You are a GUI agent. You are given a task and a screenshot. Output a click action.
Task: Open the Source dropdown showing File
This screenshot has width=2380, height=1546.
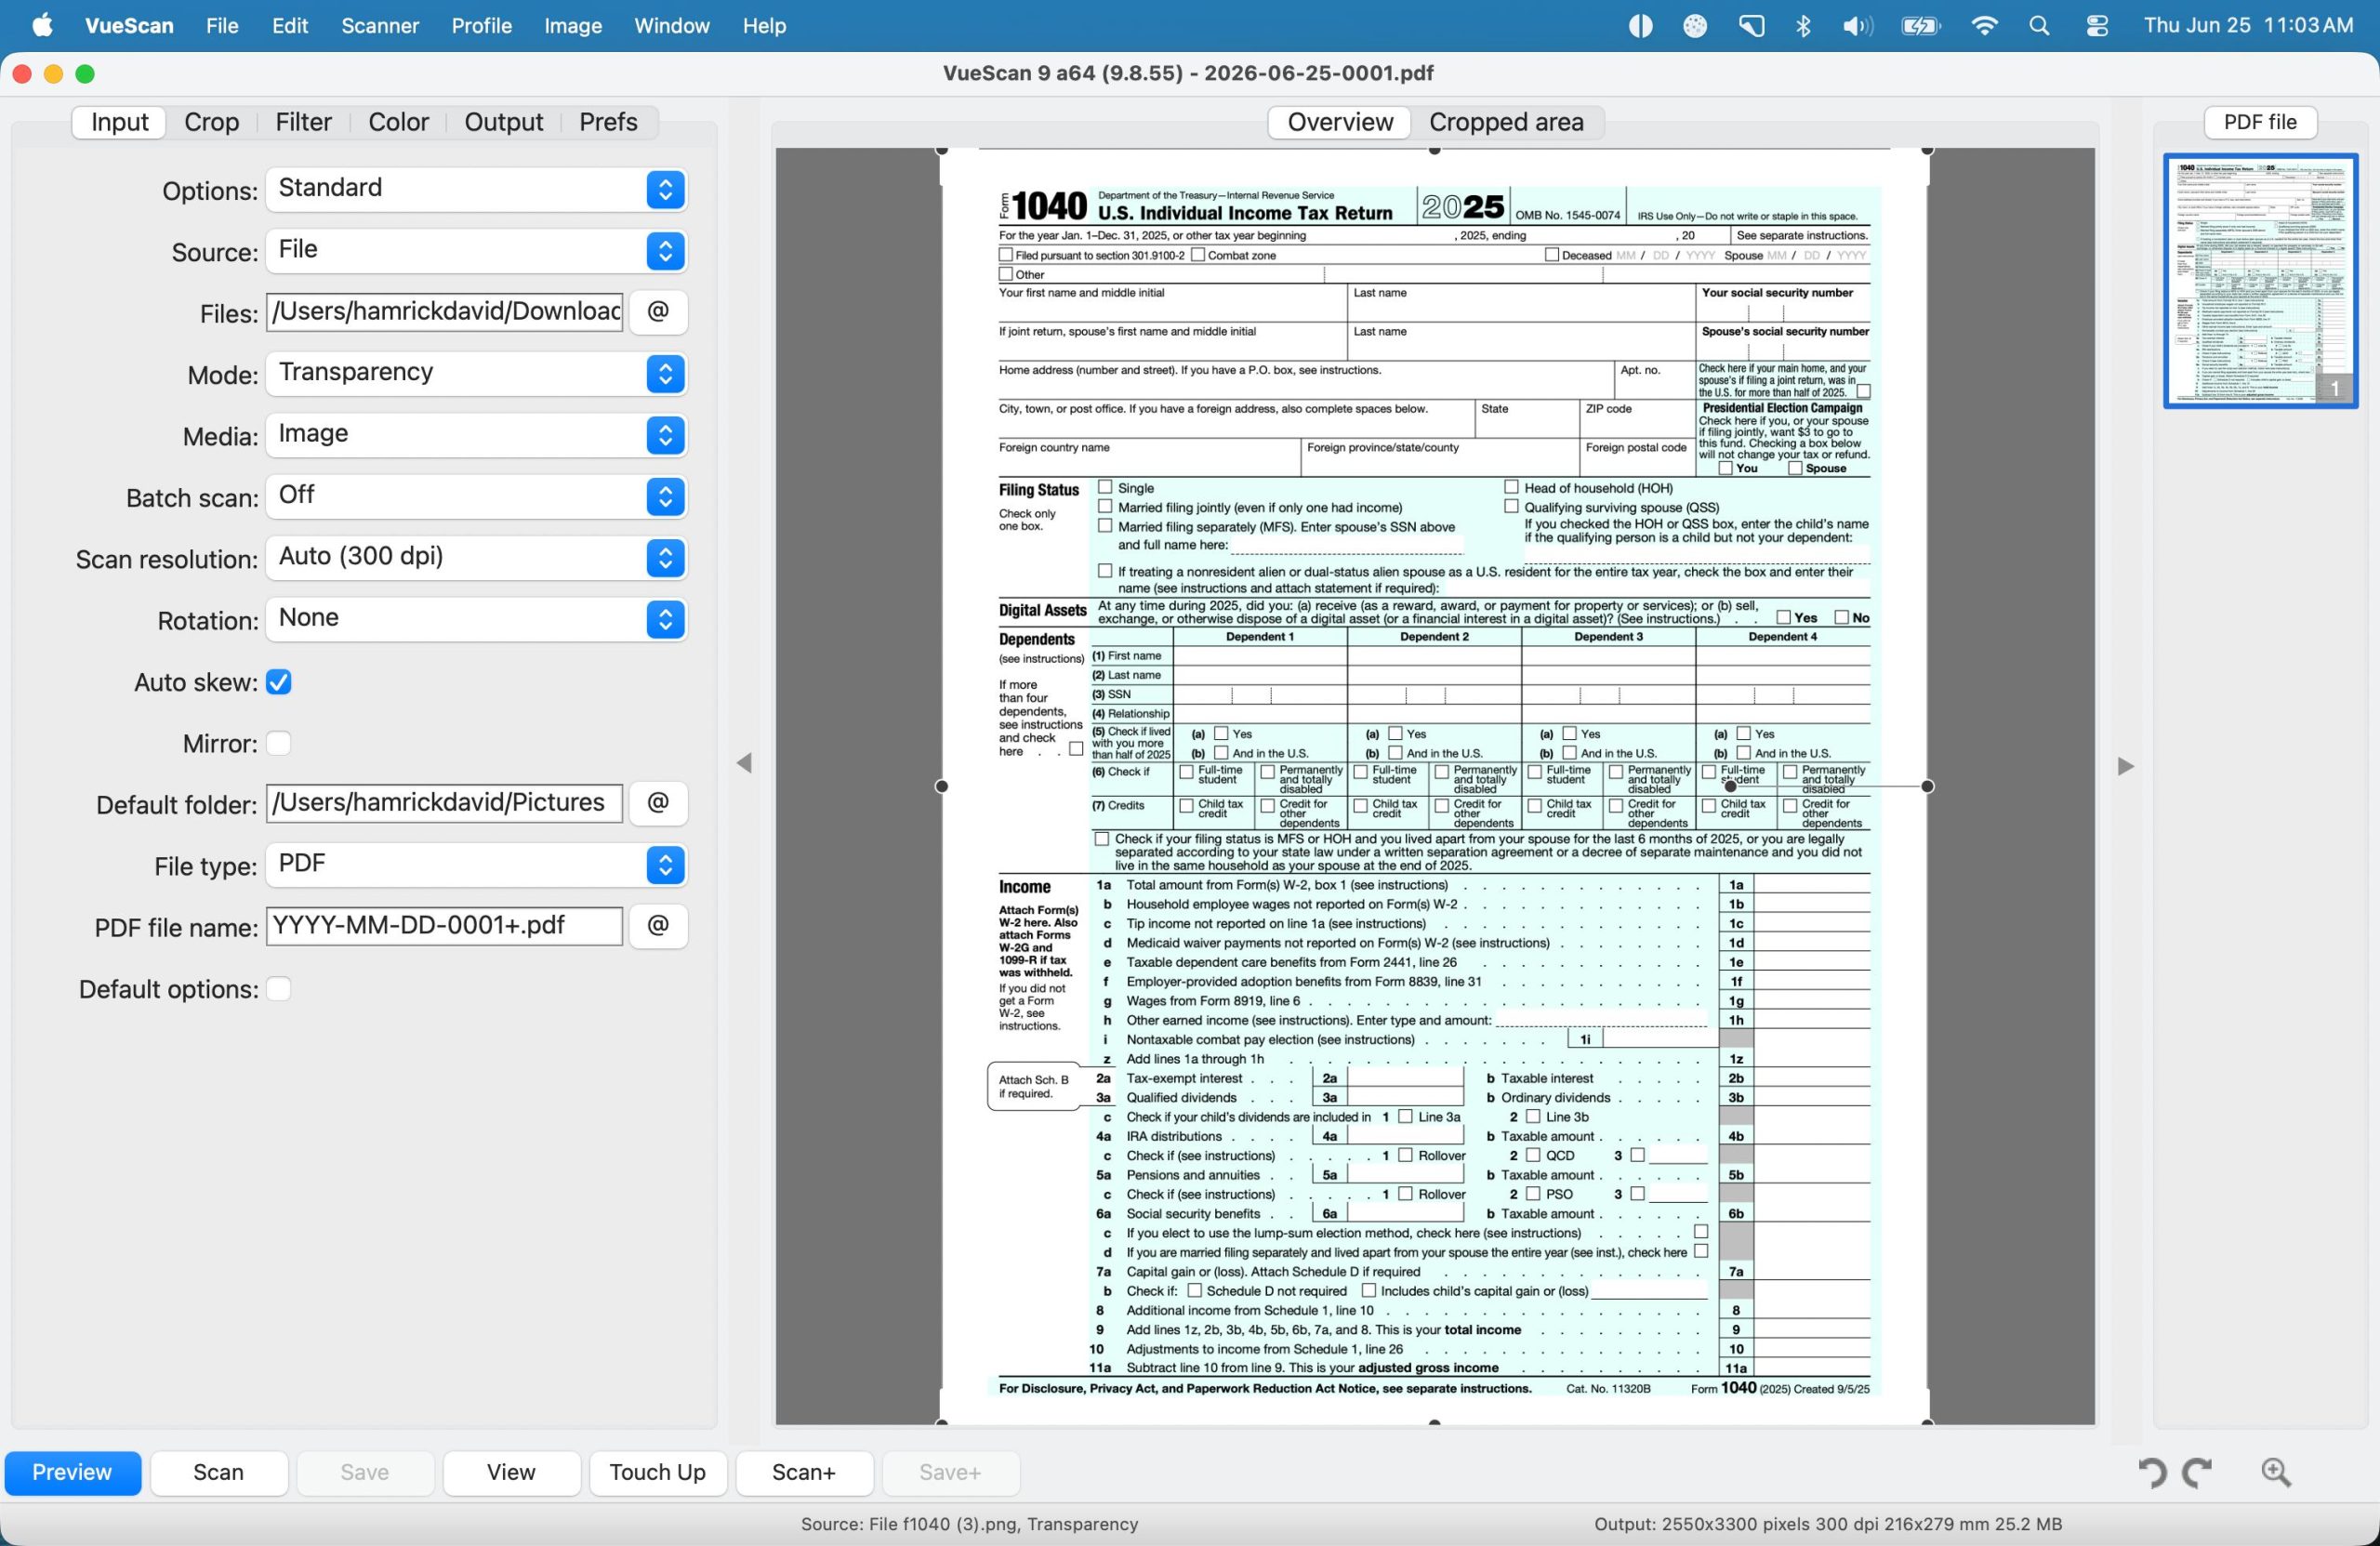coord(476,250)
